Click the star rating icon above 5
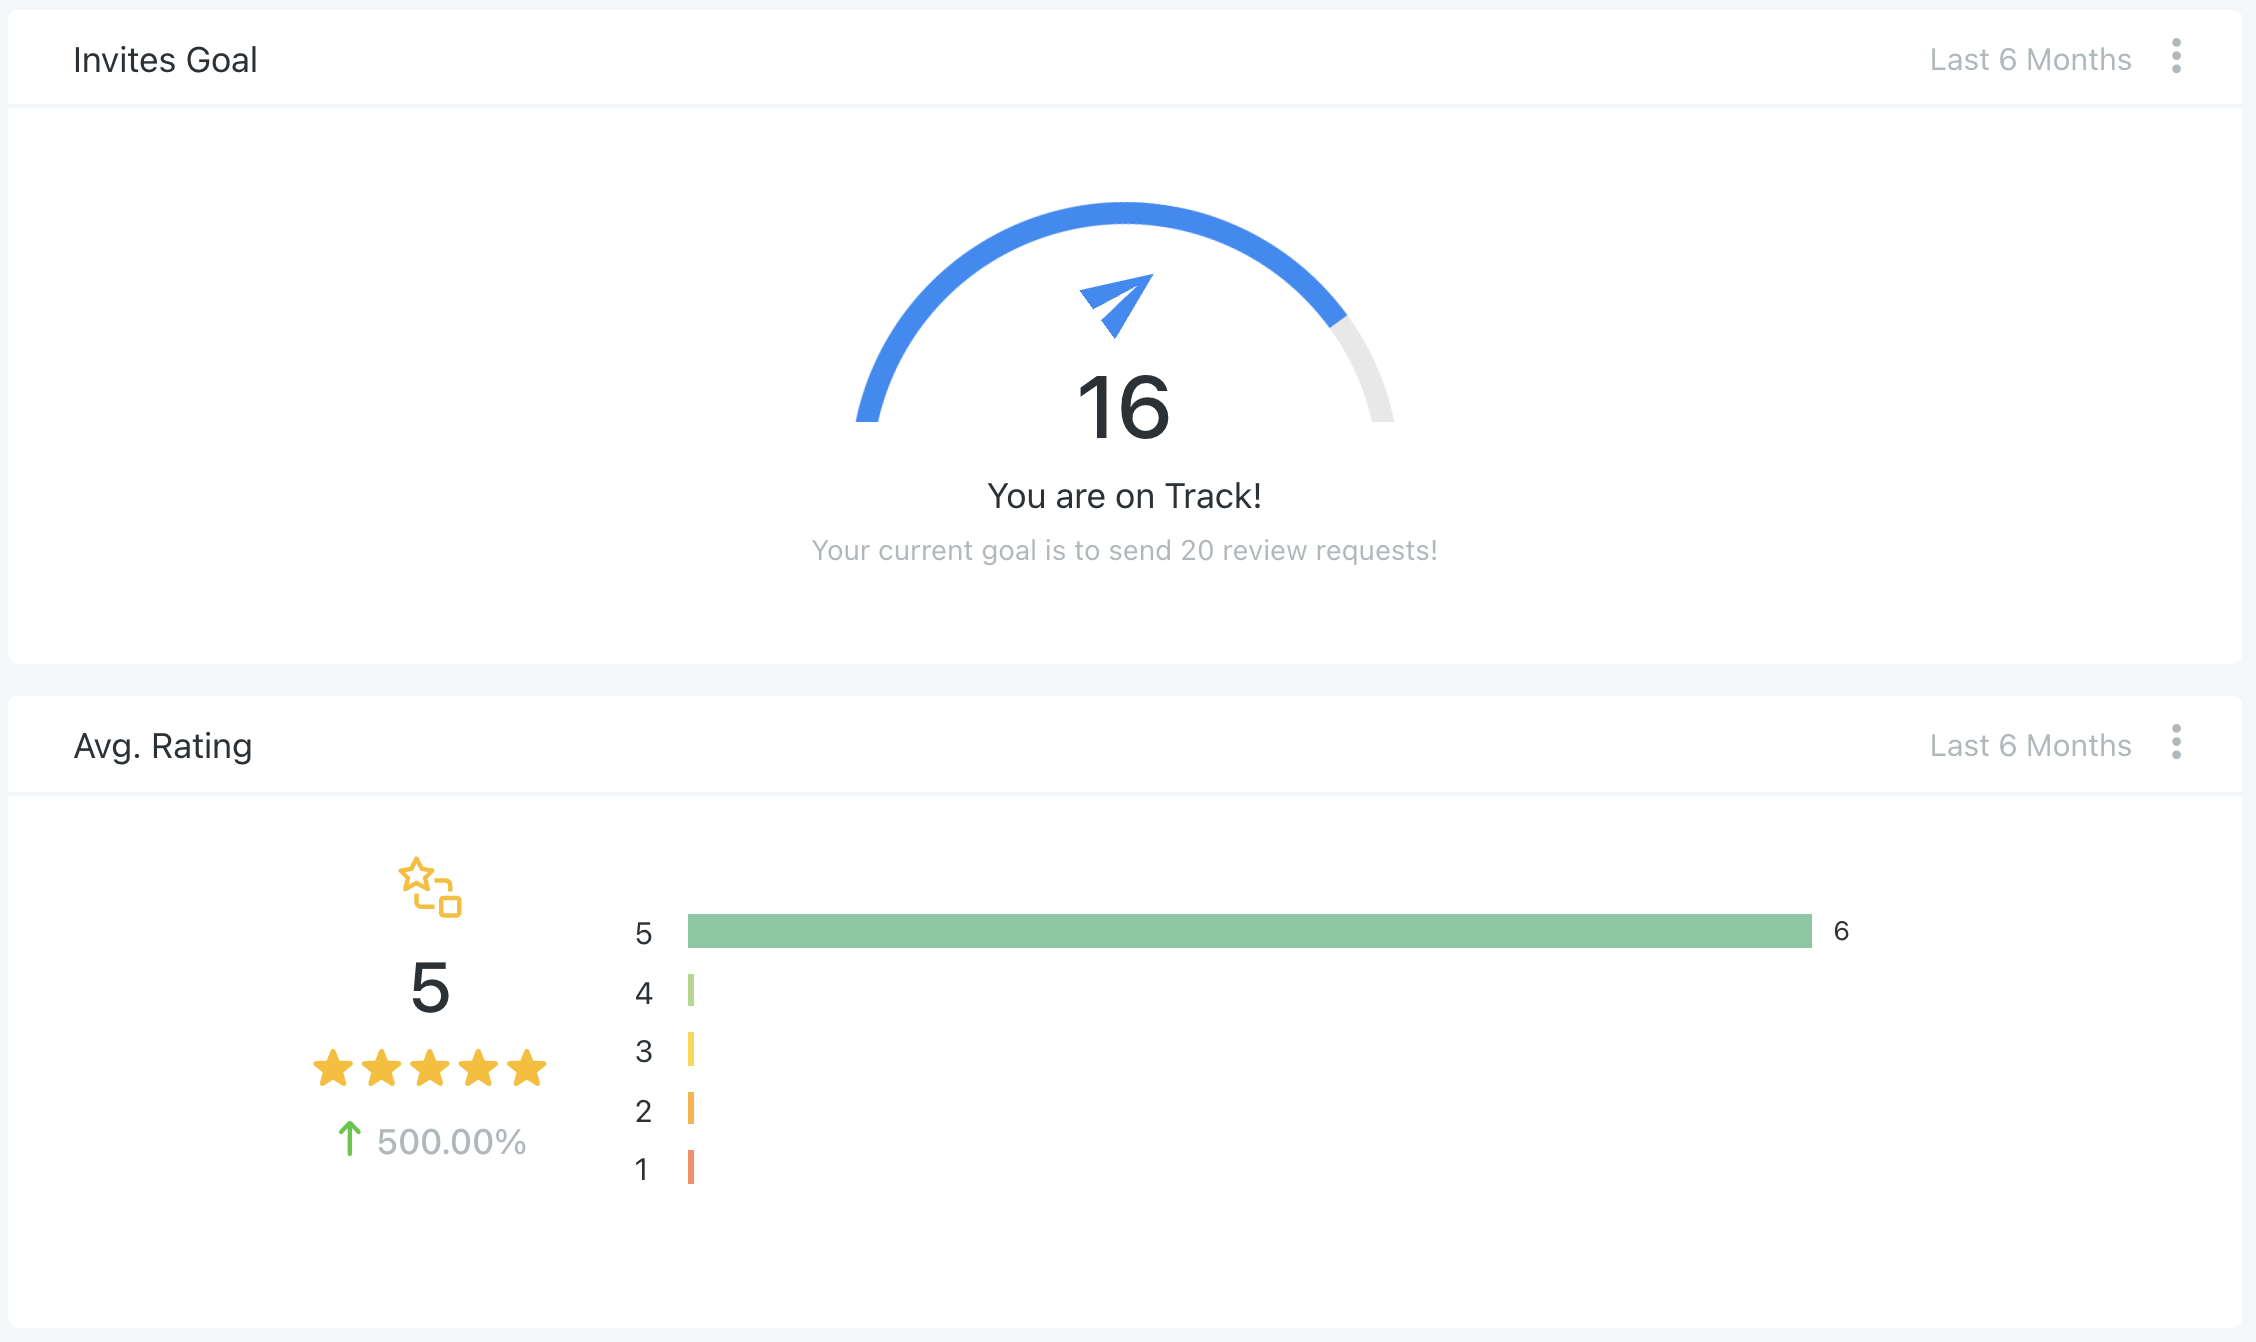This screenshot has width=2256, height=1342. point(430,887)
